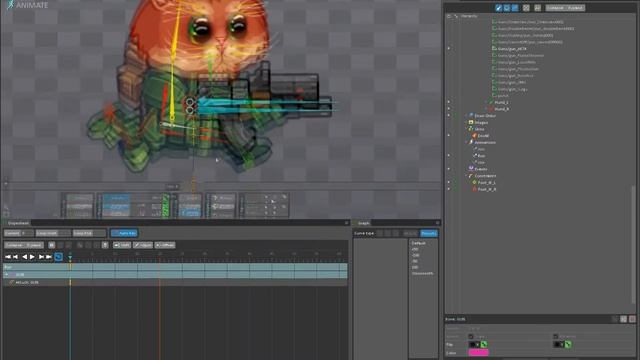Viewport: 640px width, 360px height.
Task: Toggle visibility dot for Hand_R row
Action: click(x=449, y=109)
